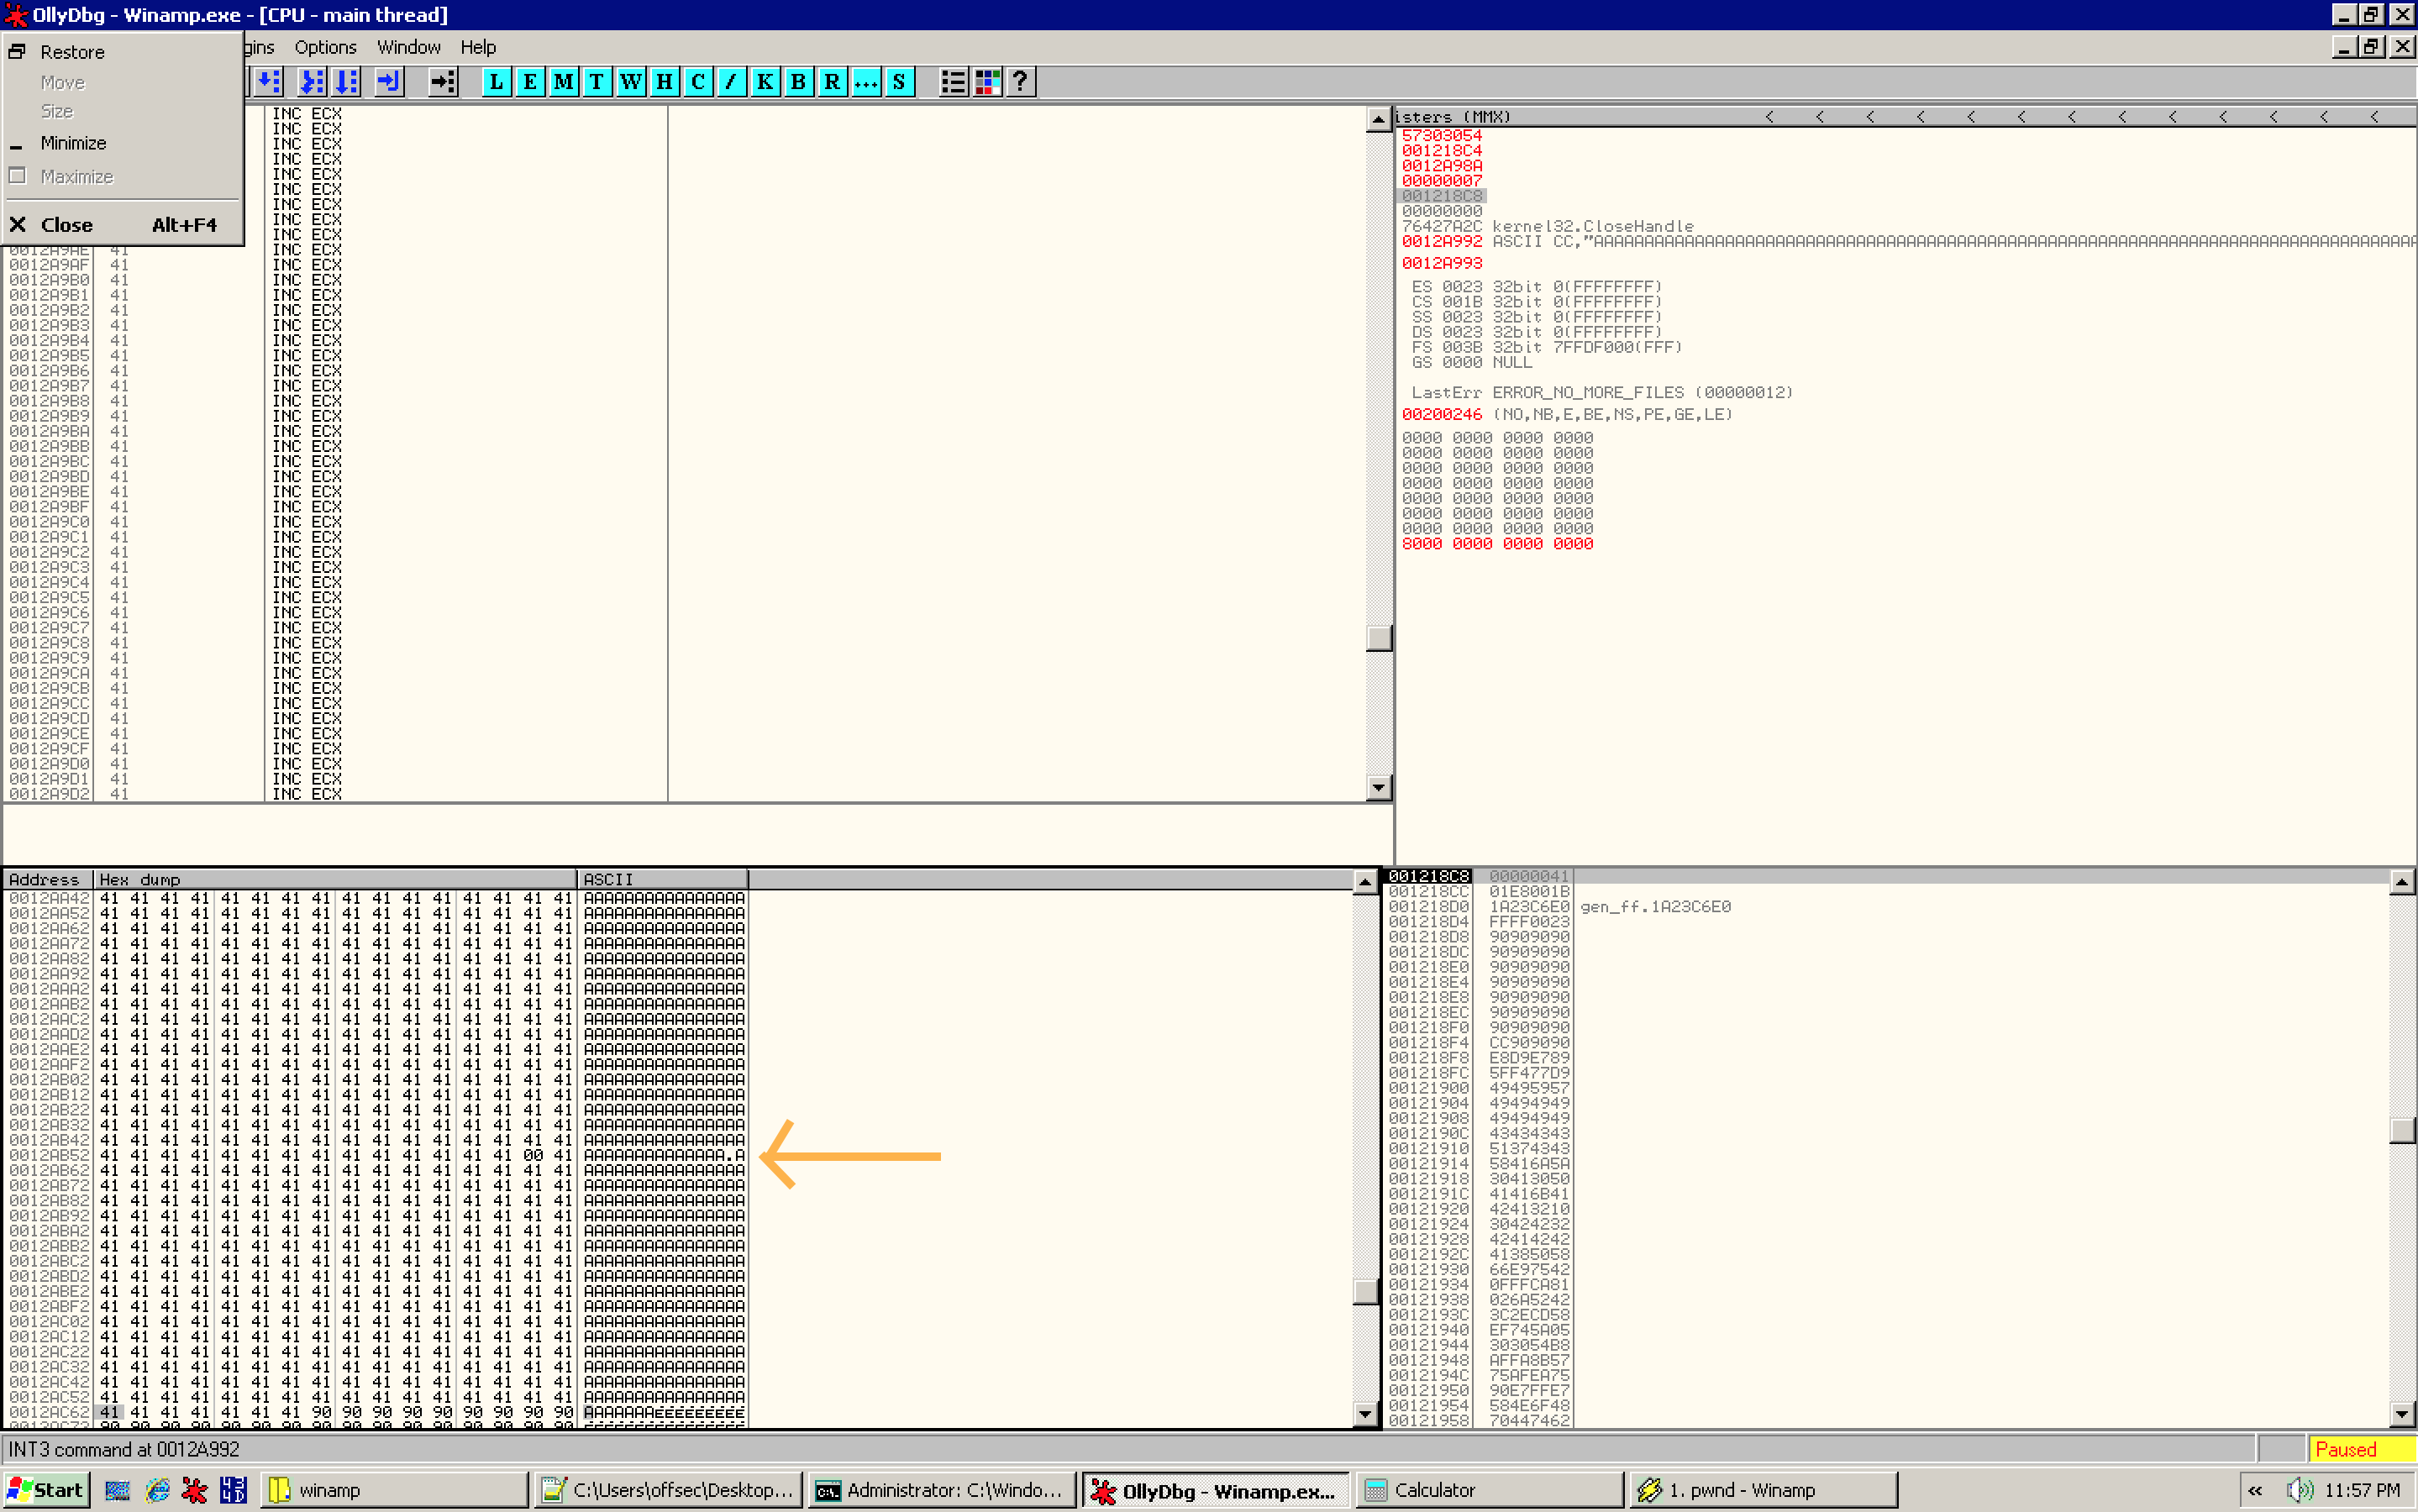Click Execute till return toolbar icon
Image resolution: width=2418 pixels, height=1512 pixels.
388,82
